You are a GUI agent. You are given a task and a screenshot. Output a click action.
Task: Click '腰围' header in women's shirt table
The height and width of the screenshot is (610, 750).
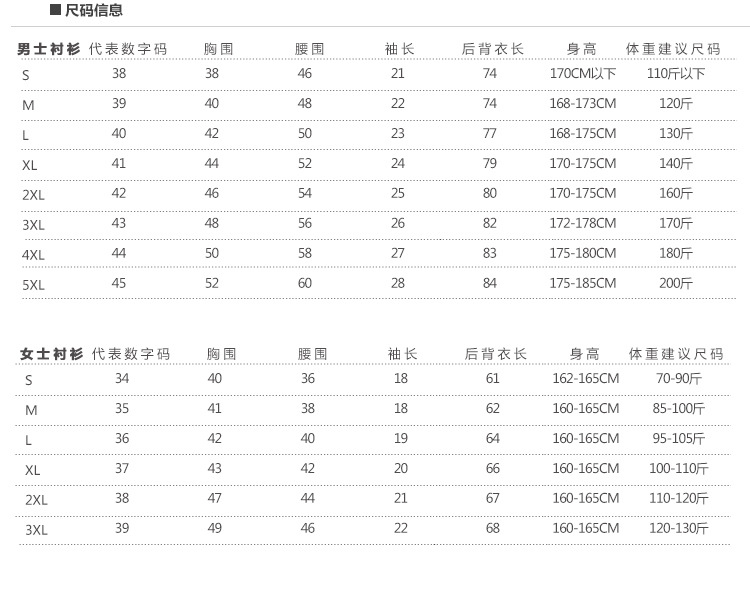tap(312, 355)
